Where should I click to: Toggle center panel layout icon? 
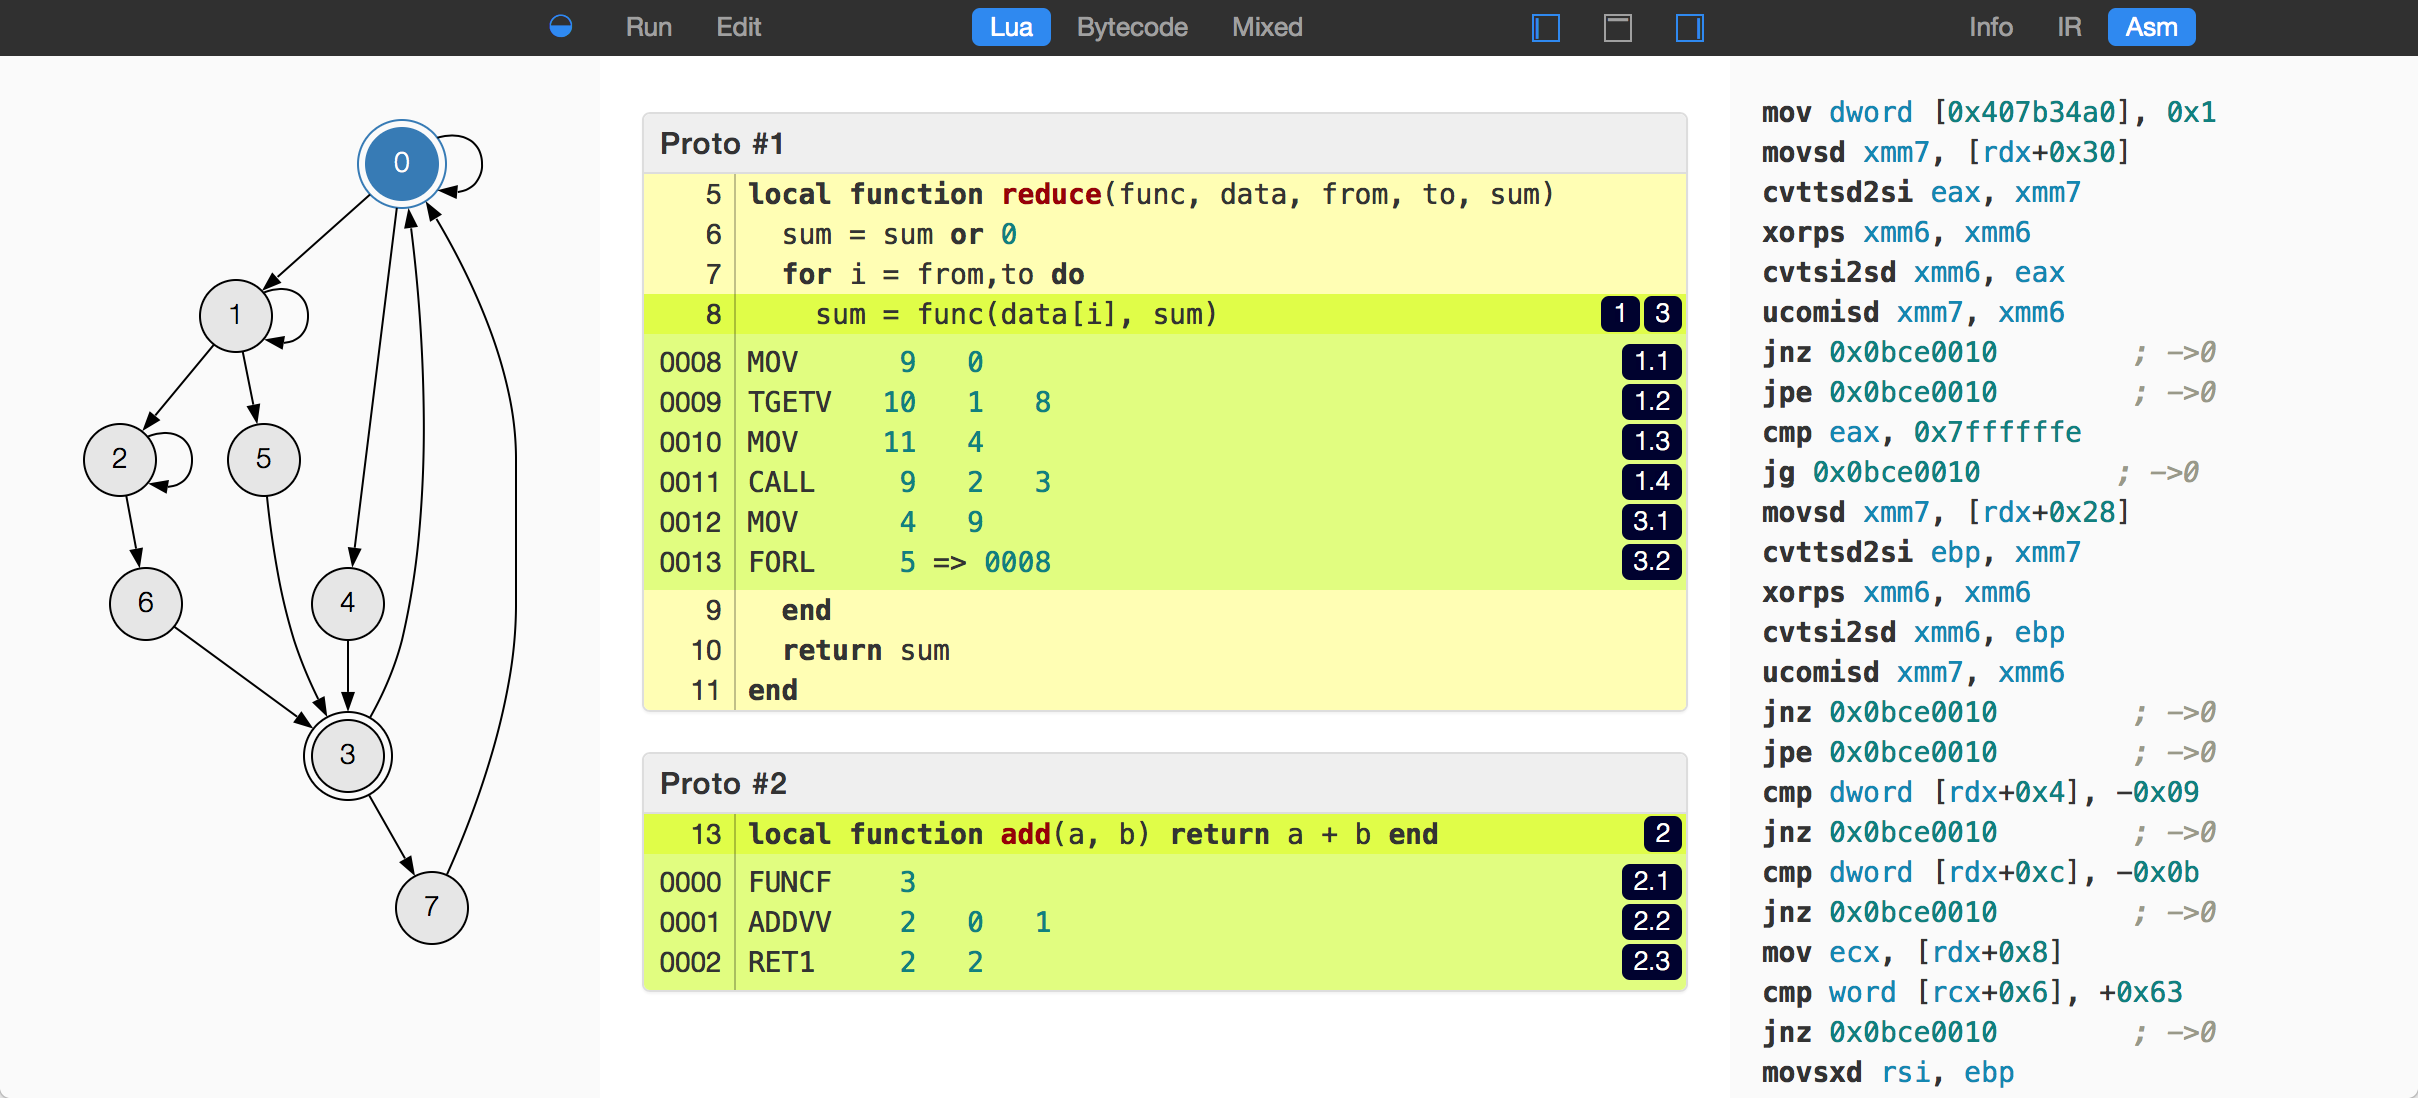pyautogui.click(x=1618, y=26)
